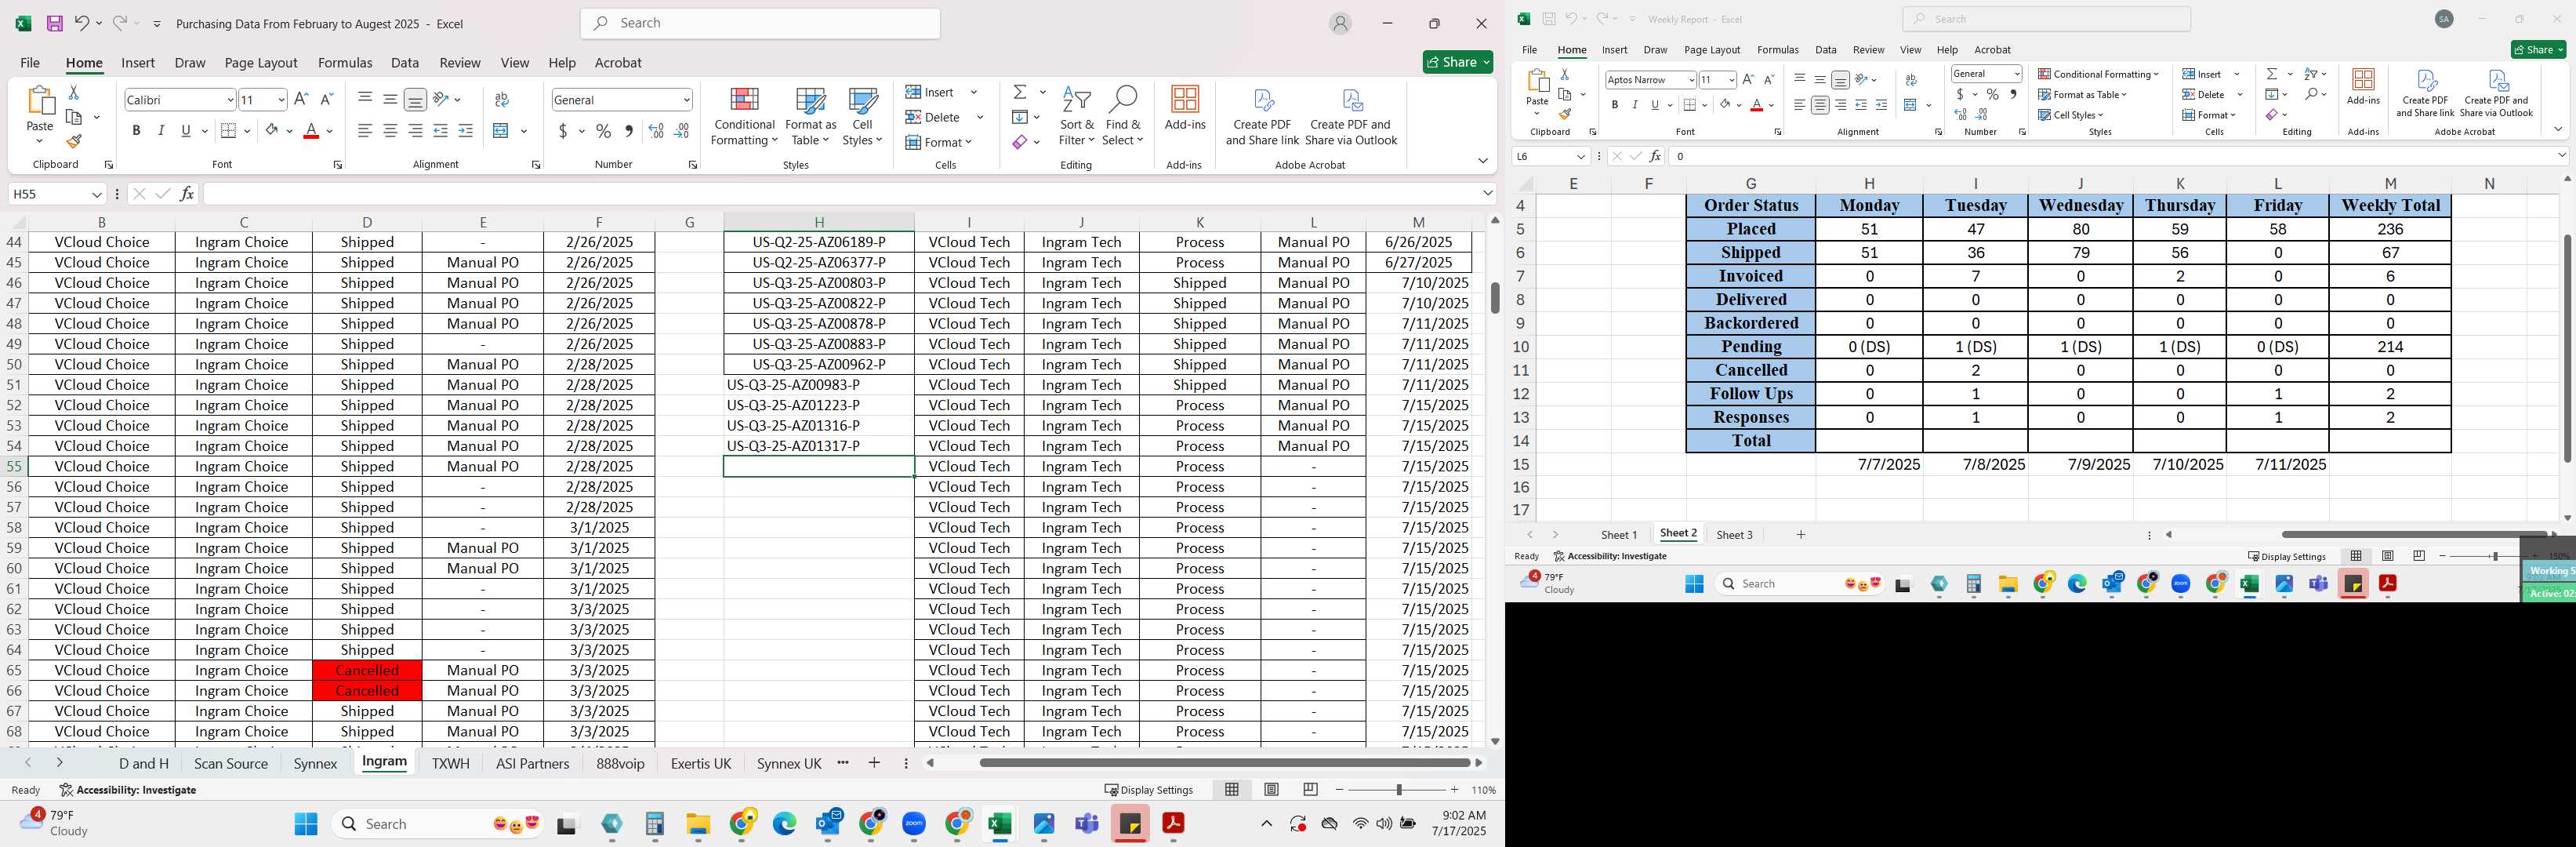2576x847 pixels.
Task: Toggle Bold in Purchasing Data window
Action: click(136, 131)
